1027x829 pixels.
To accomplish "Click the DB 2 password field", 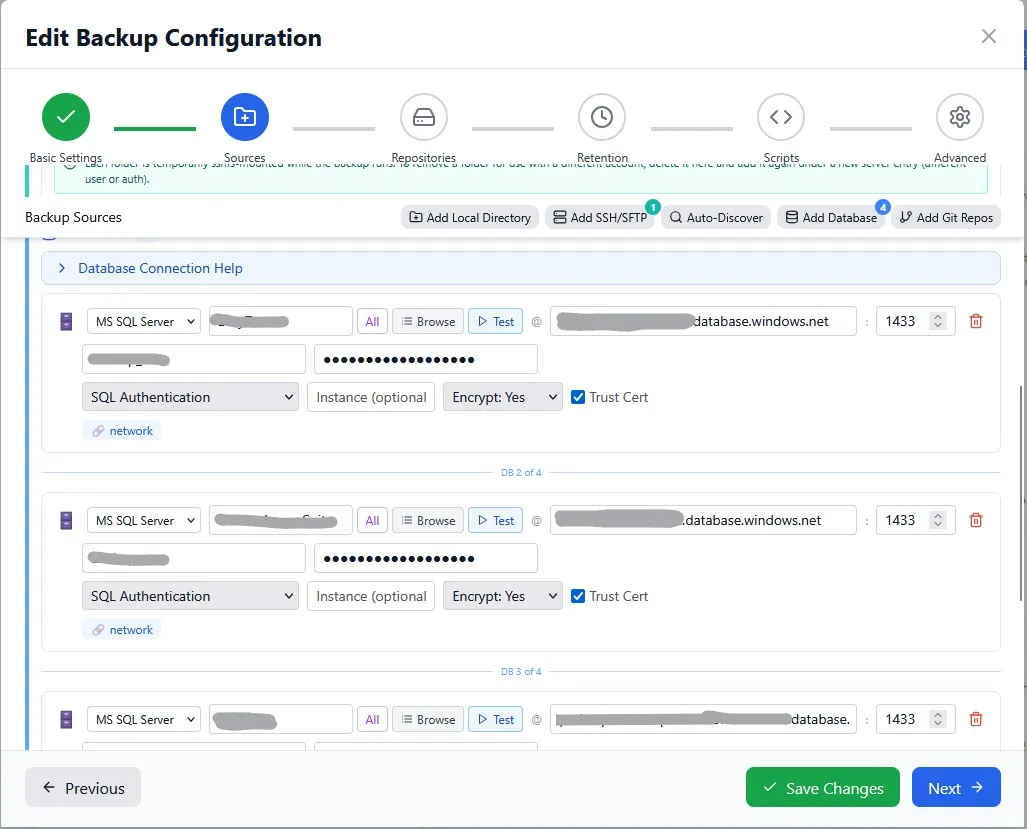I will pyautogui.click(x=426, y=559).
